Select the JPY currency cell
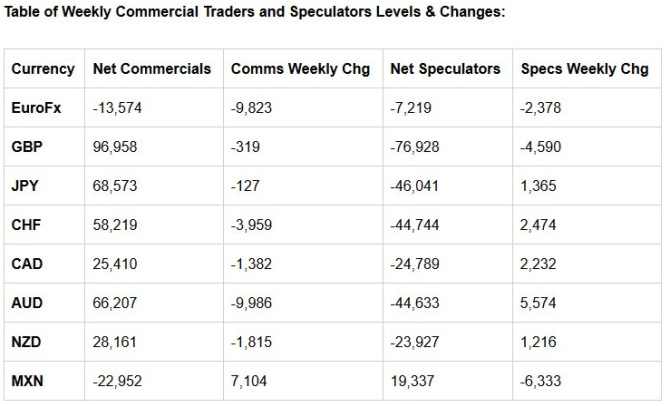 point(25,186)
